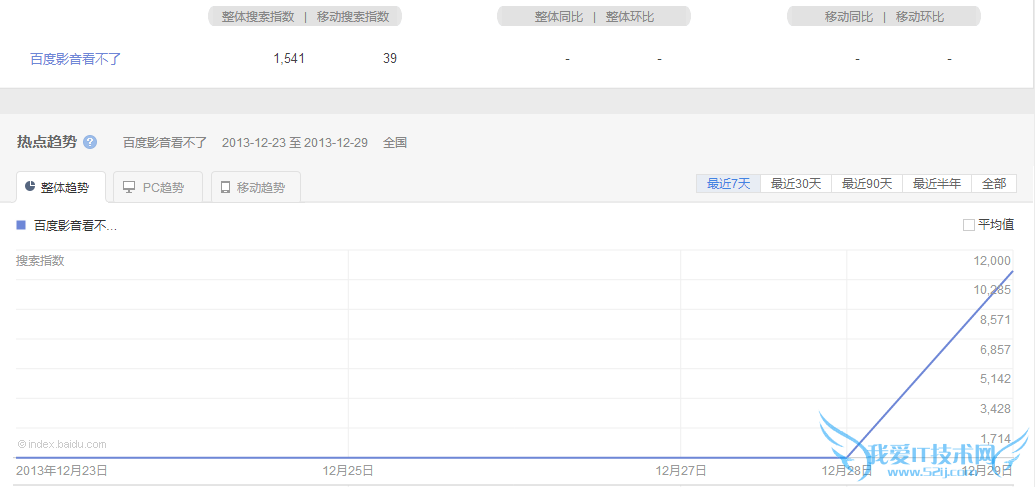Click the 5,142 y-axis value

tap(995, 379)
